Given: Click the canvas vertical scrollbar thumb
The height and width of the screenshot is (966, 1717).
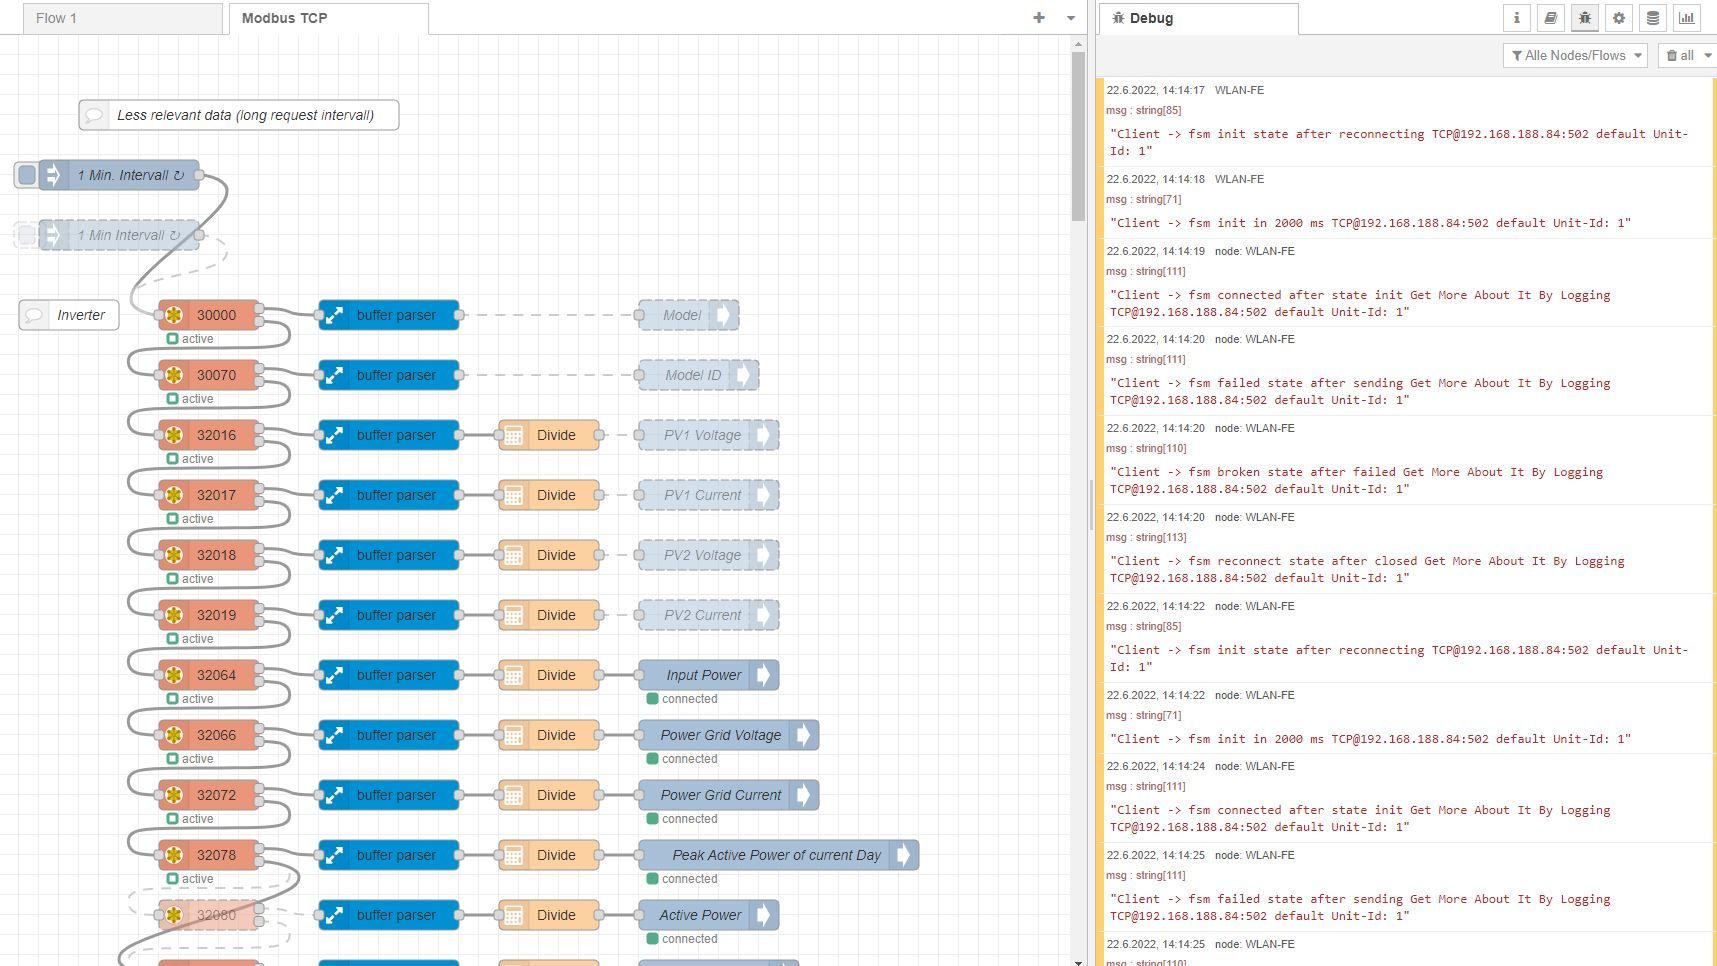Looking at the screenshot, I should (x=1078, y=136).
